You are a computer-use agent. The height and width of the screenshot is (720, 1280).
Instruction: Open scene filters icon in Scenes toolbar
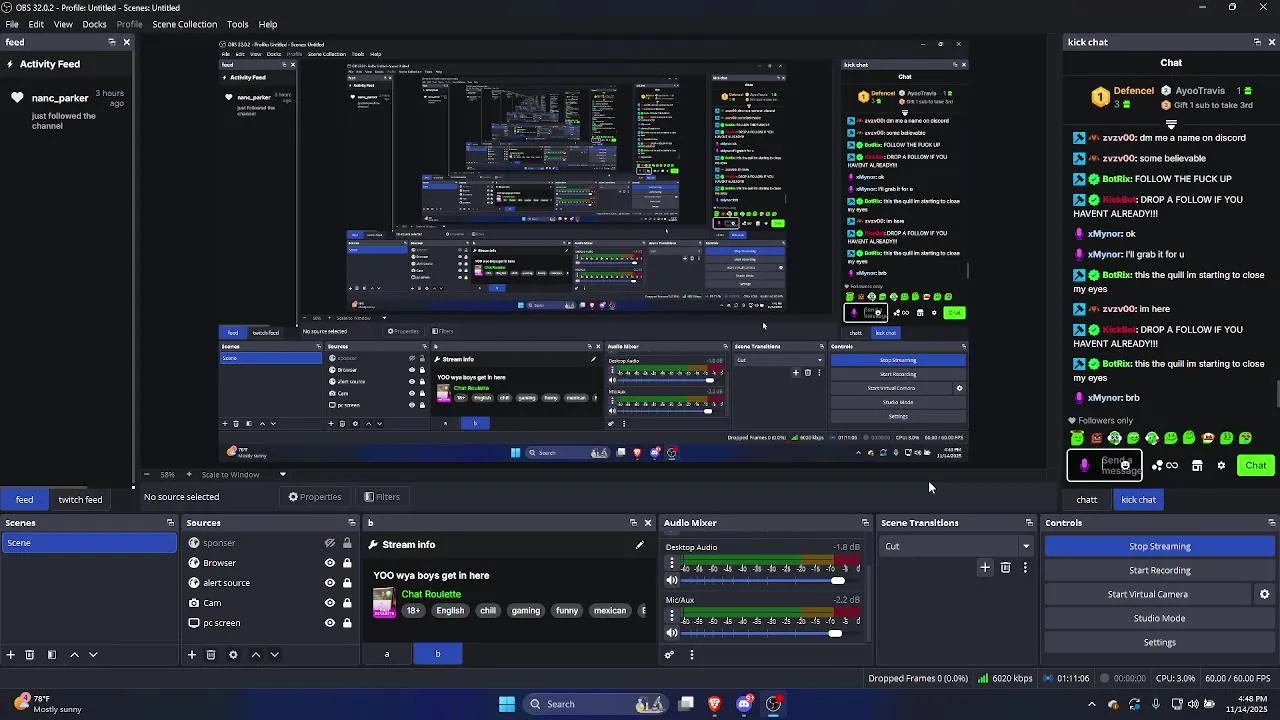[x=52, y=655]
